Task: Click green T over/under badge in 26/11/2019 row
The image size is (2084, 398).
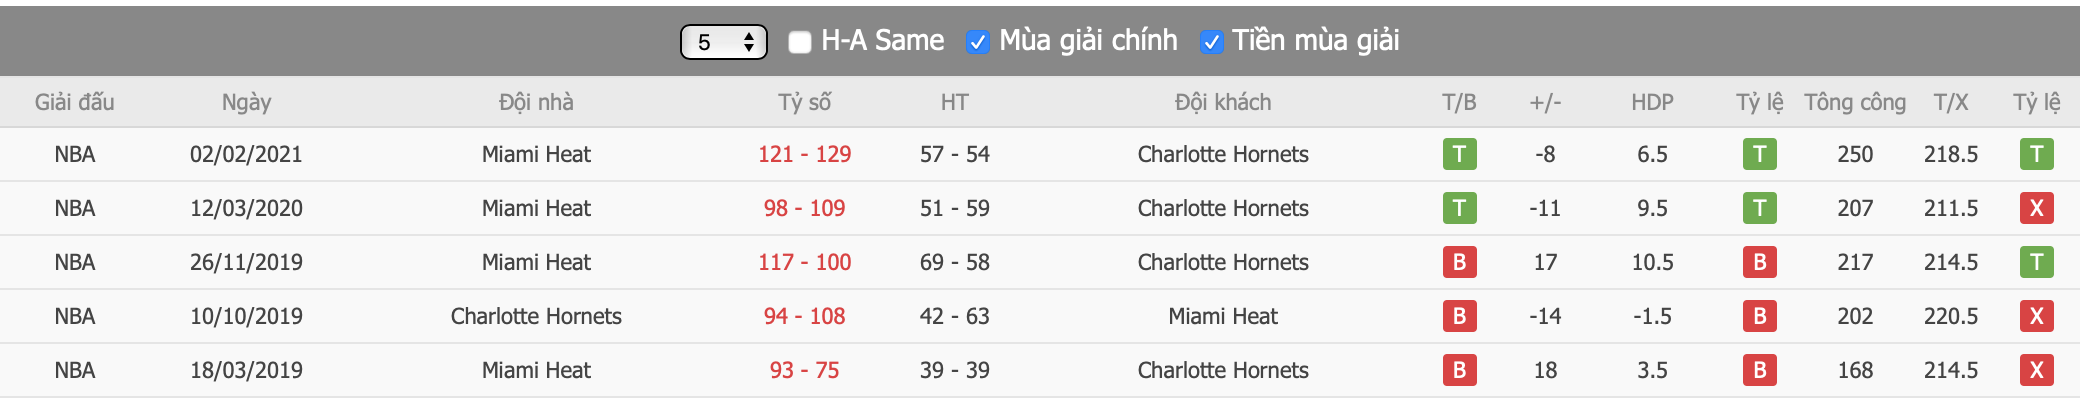Action: click(2036, 262)
